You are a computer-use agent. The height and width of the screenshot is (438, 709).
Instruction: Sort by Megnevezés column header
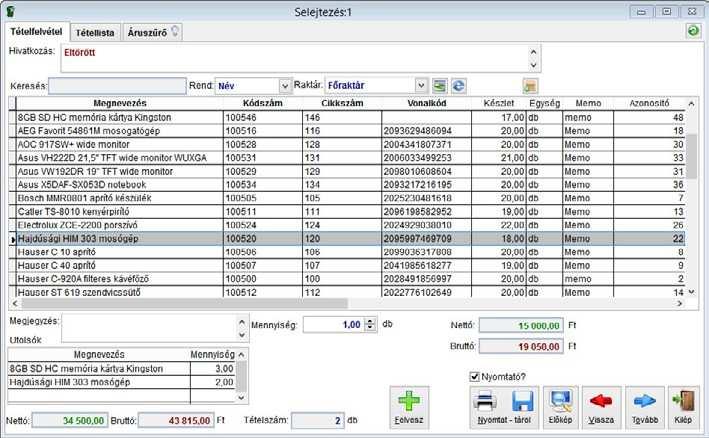[120, 103]
